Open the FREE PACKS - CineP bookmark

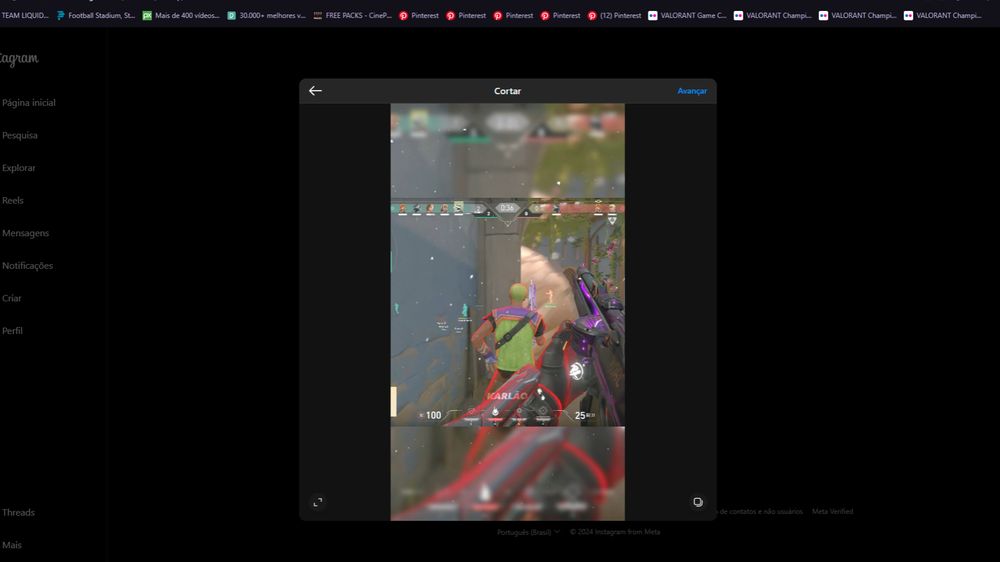click(352, 15)
